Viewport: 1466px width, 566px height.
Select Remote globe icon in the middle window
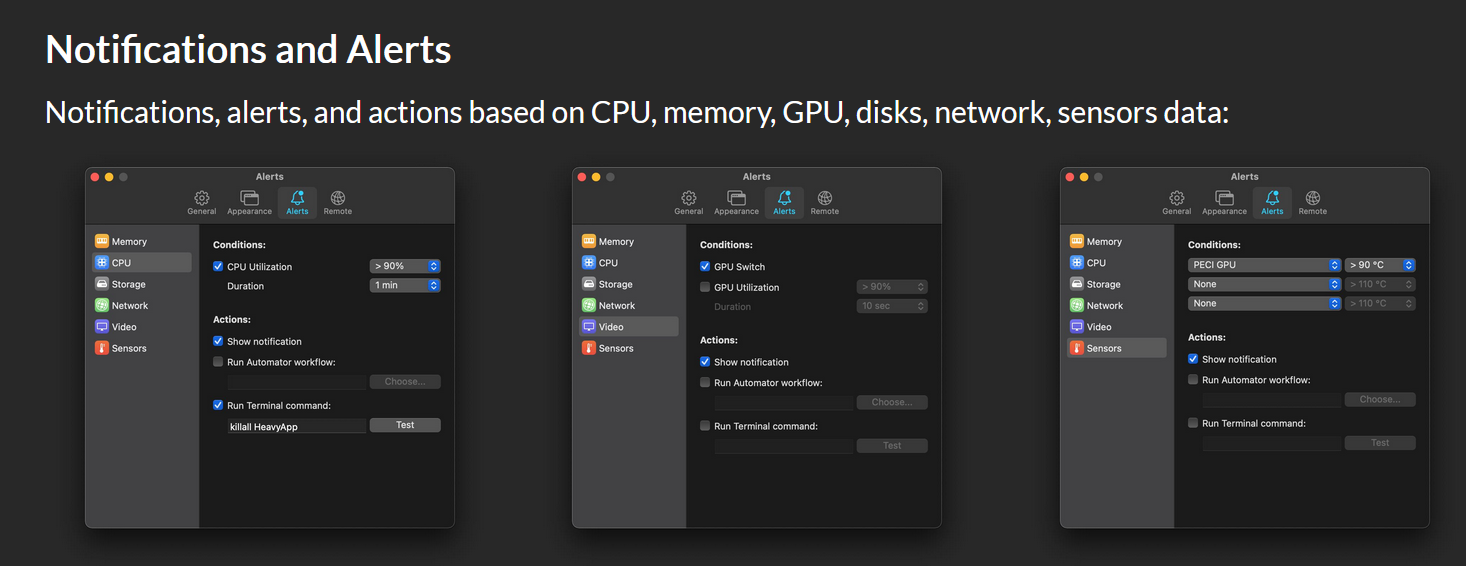coord(825,198)
